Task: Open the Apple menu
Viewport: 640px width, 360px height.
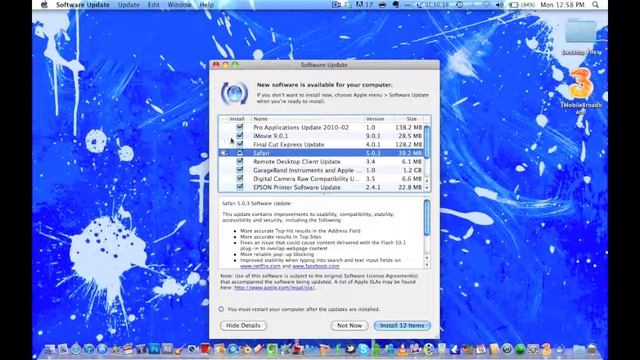Action: pos(44,5)
